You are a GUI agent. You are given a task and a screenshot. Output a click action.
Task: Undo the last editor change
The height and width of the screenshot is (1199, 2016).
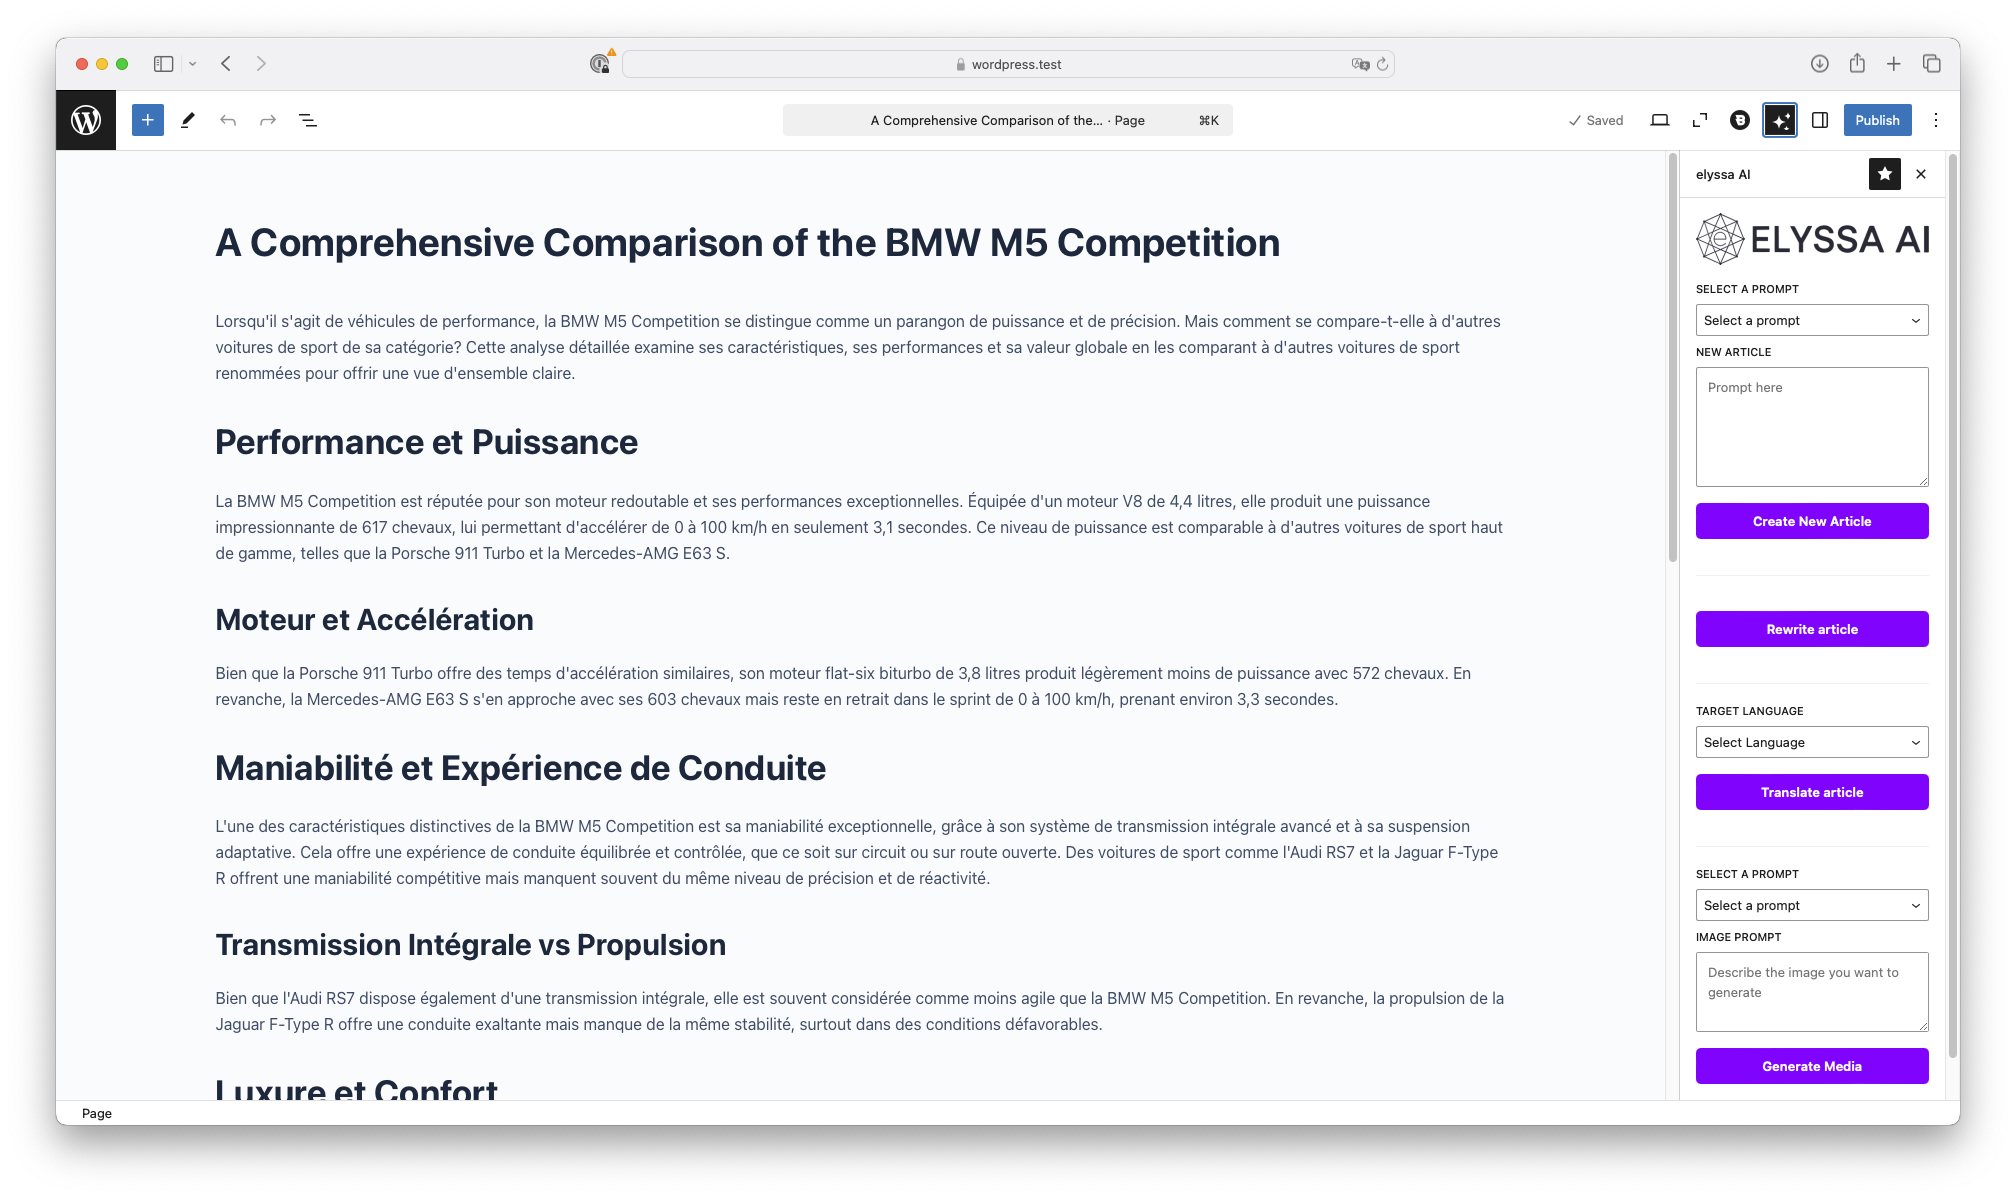(x=228, y=120)
